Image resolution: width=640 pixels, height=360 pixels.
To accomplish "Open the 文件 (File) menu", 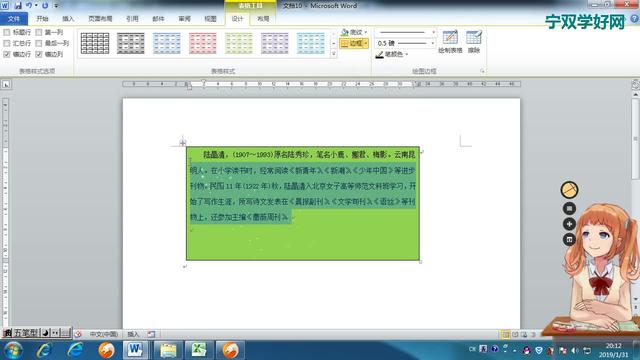I will (14, 19).
